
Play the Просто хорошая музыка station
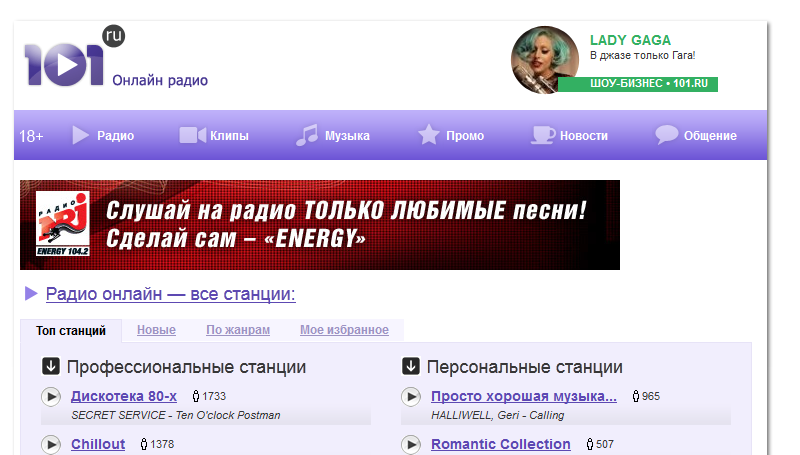click(x=411, y=396)
